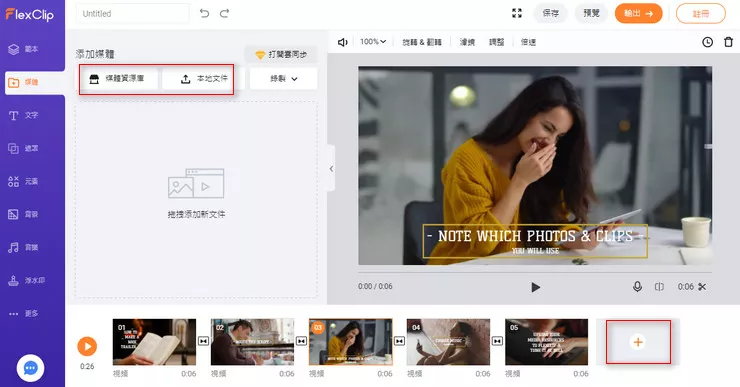Open the Templates (範本) sidebar tab

tap(23, 49)
